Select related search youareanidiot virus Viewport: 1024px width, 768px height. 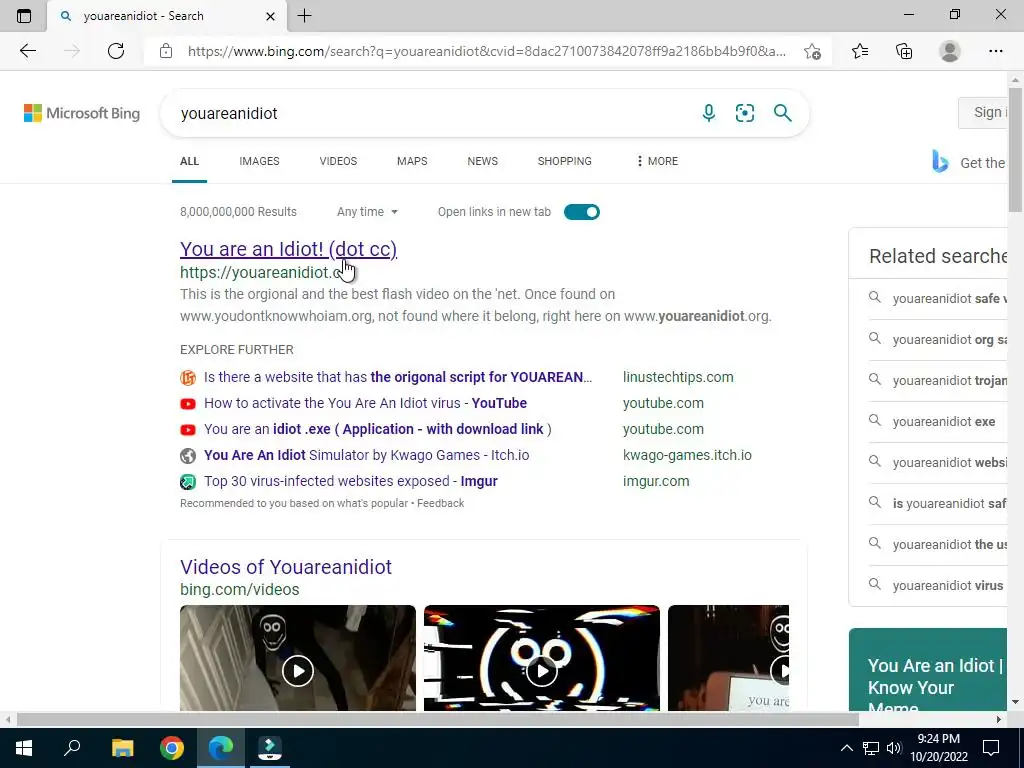coord(948,585)
